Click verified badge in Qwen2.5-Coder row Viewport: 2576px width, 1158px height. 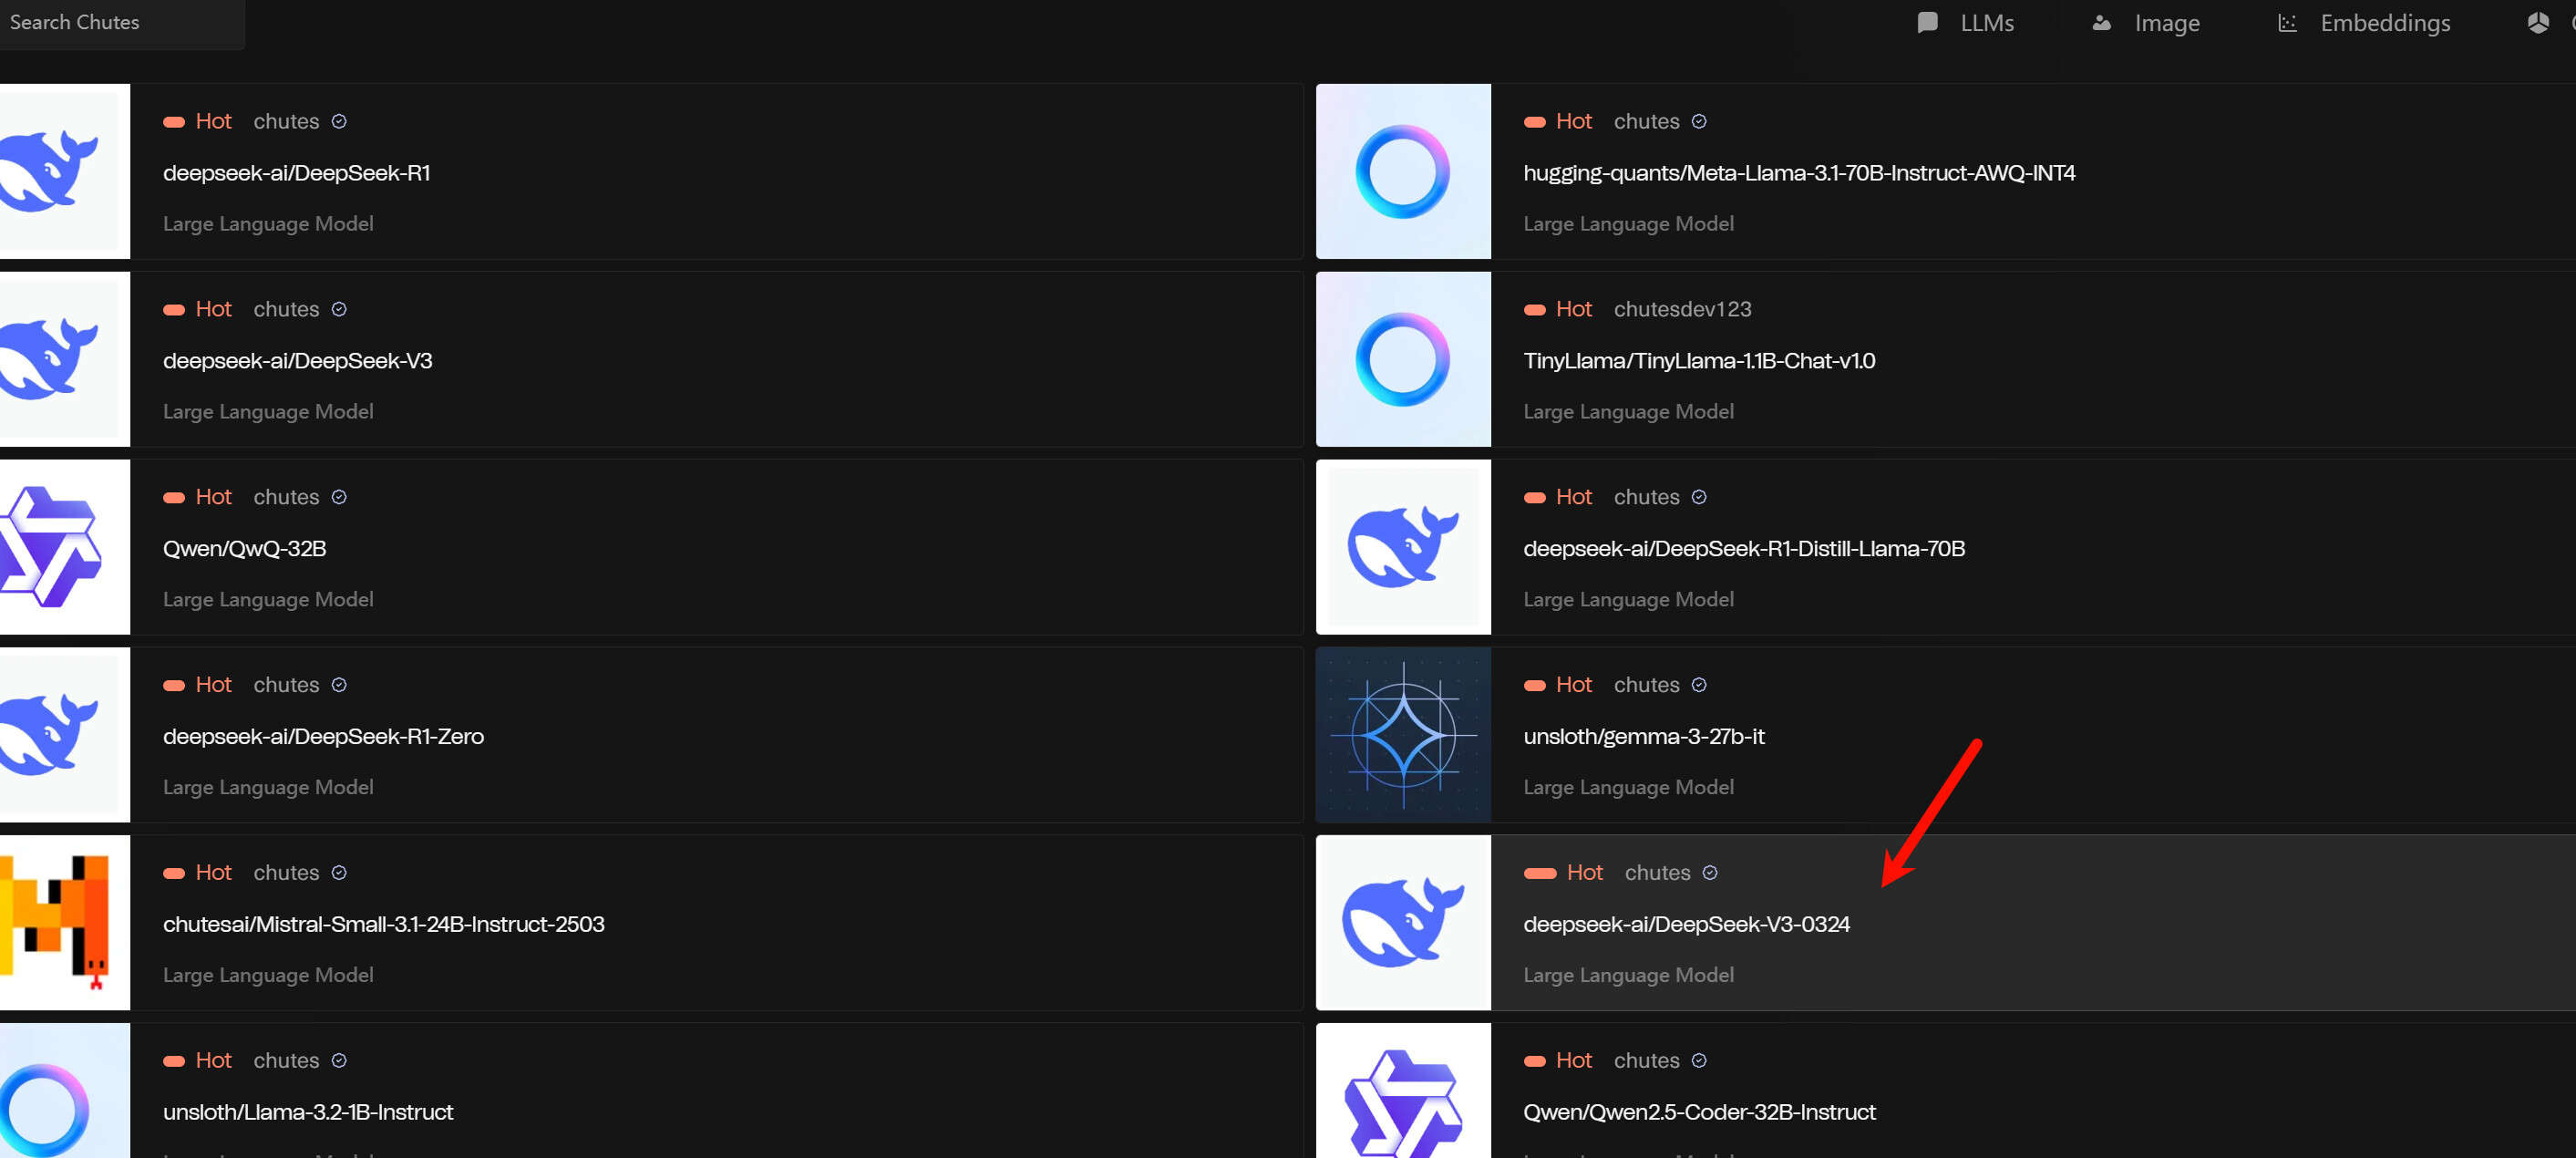pyautogui.click(x=1699, y=1061)
